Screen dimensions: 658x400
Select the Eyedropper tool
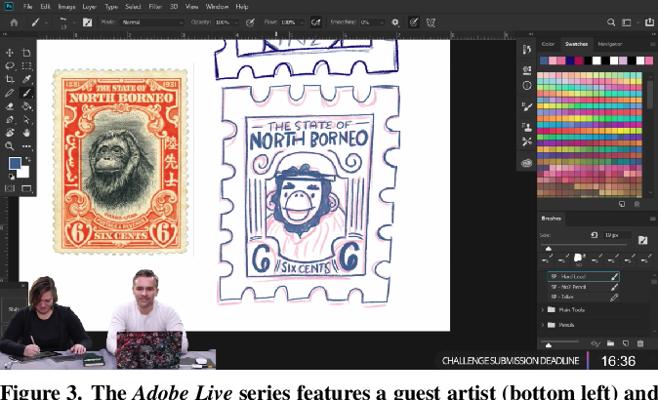pos(26,79)
